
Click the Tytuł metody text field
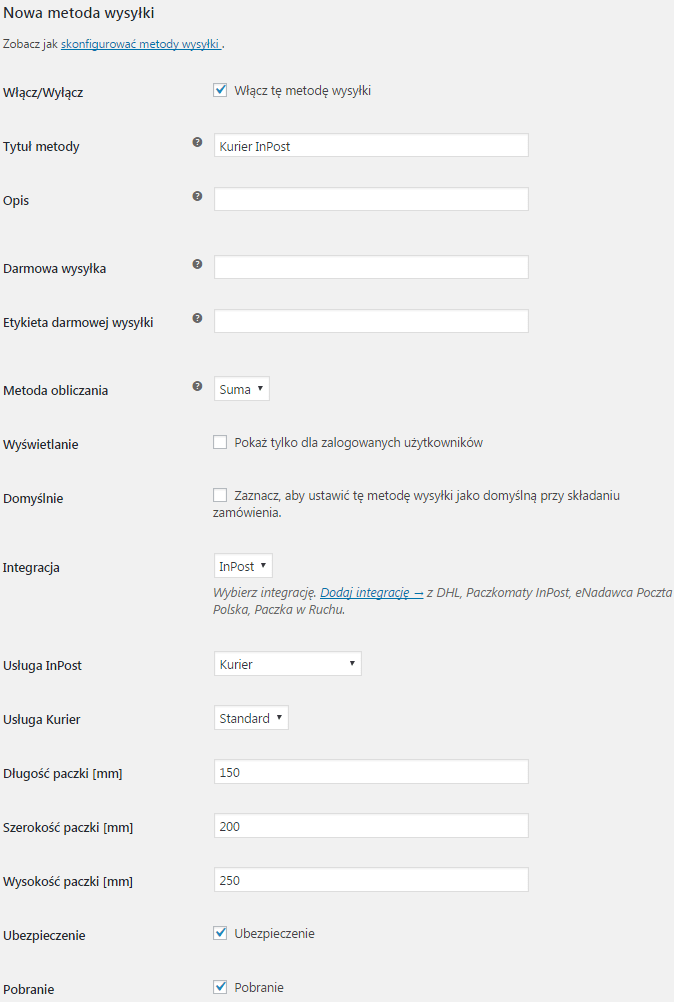(371, 146)
